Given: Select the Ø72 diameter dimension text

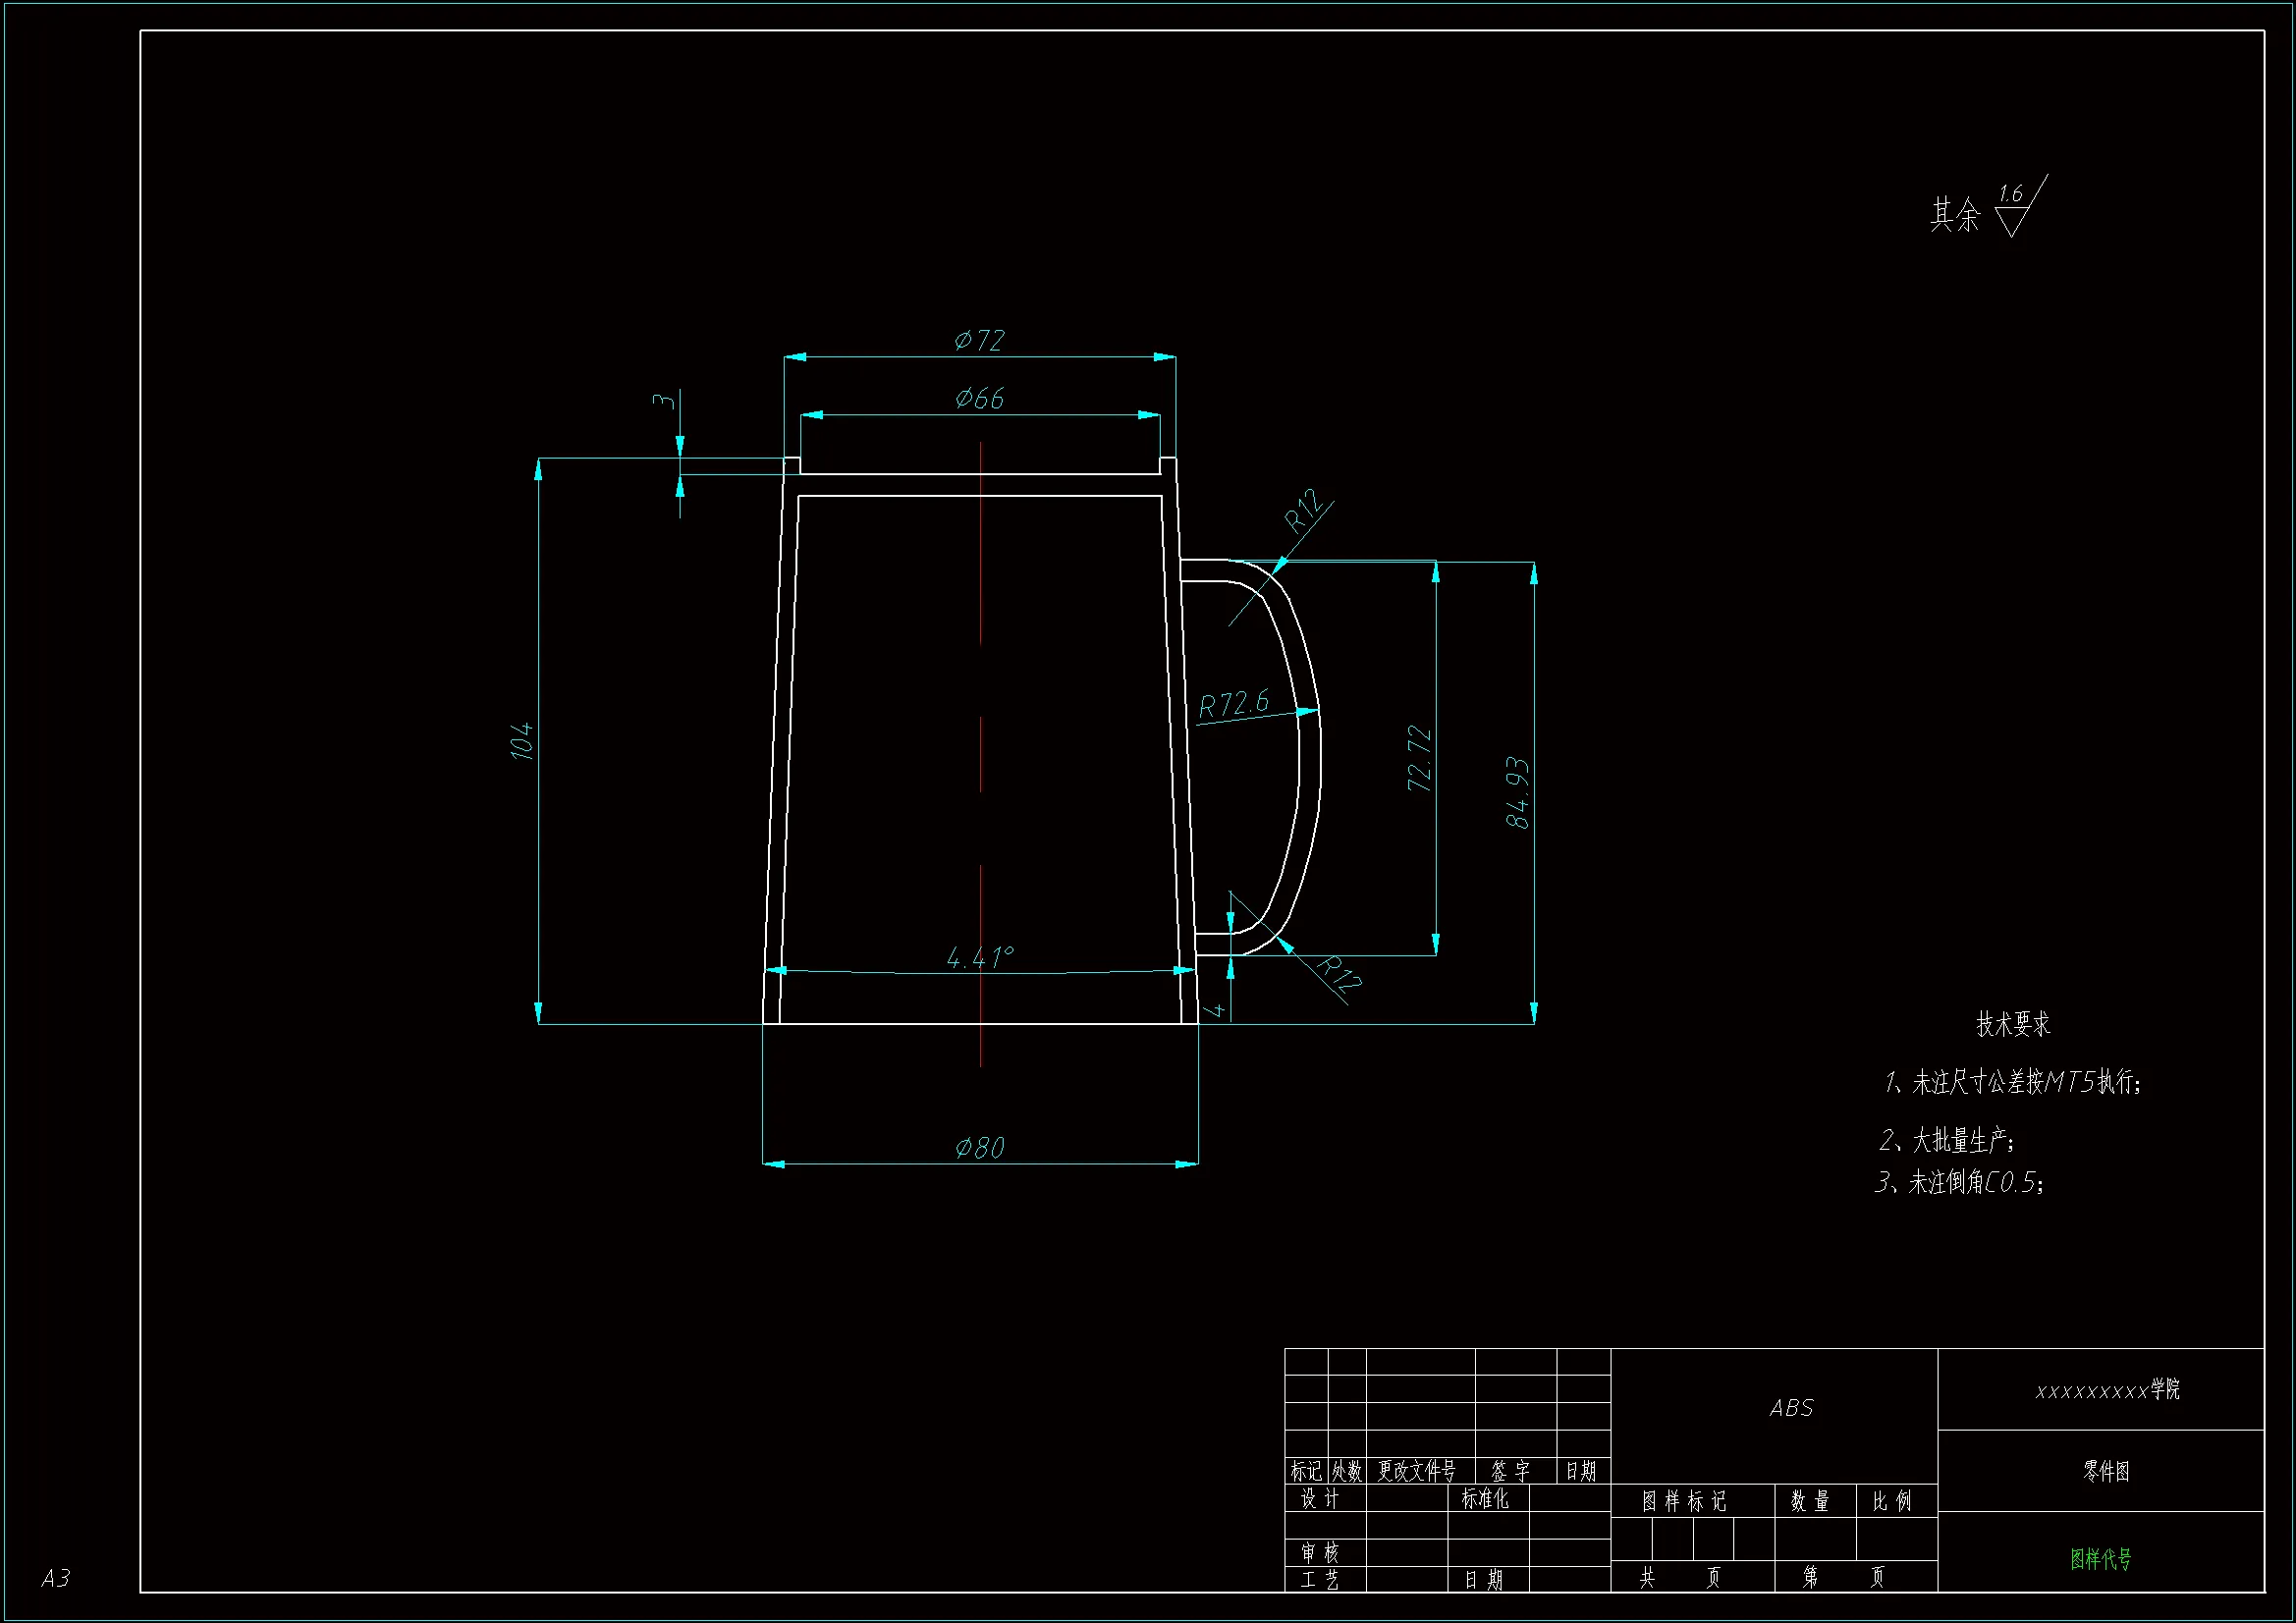Looking at the screenshot, I should [979, 341].
